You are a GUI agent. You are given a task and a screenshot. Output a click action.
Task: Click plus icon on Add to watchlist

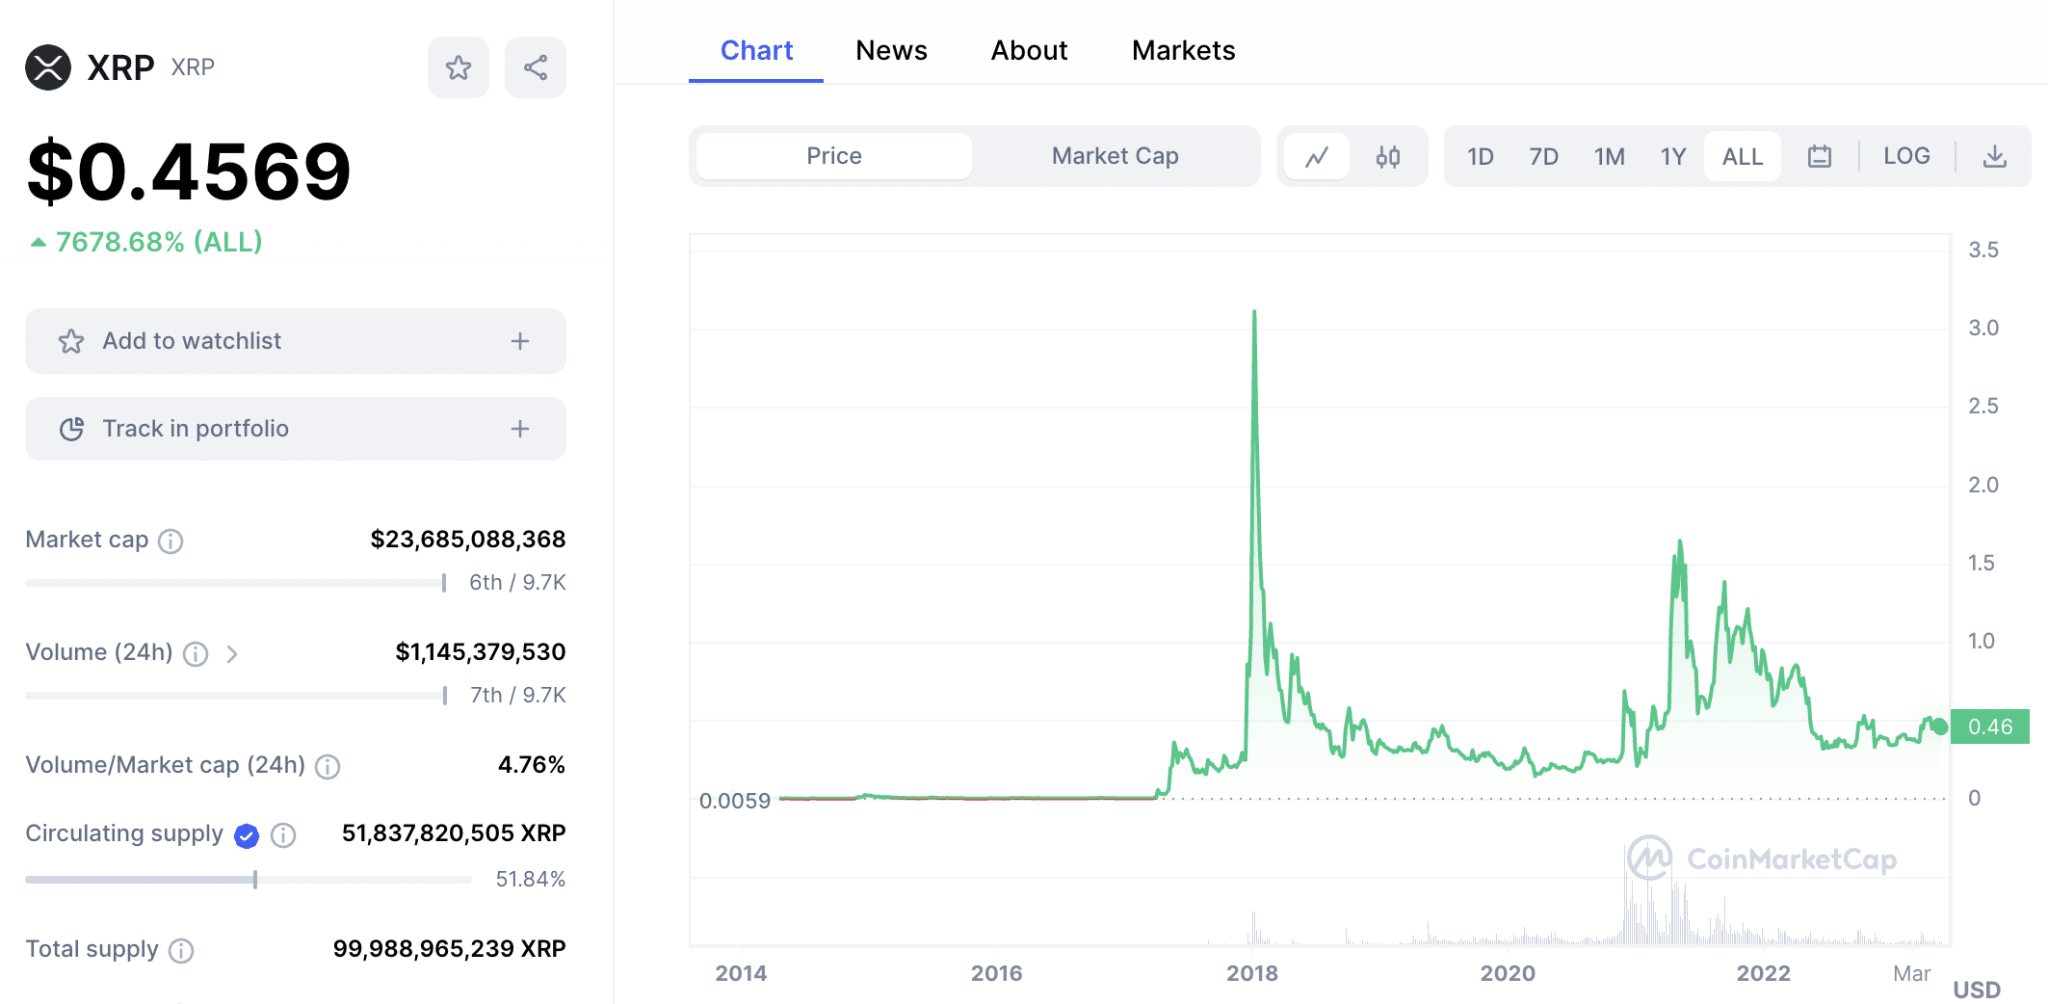[x=520, y=341]
